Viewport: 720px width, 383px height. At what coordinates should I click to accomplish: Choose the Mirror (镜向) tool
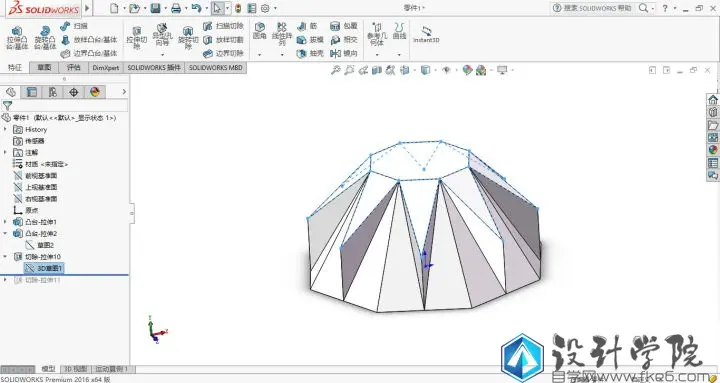[344, 54]
